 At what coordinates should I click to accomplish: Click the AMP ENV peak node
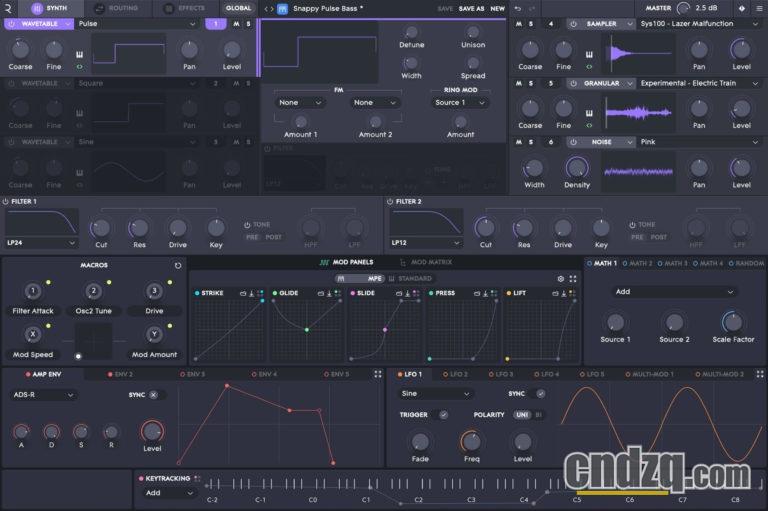tap(227, 386)
